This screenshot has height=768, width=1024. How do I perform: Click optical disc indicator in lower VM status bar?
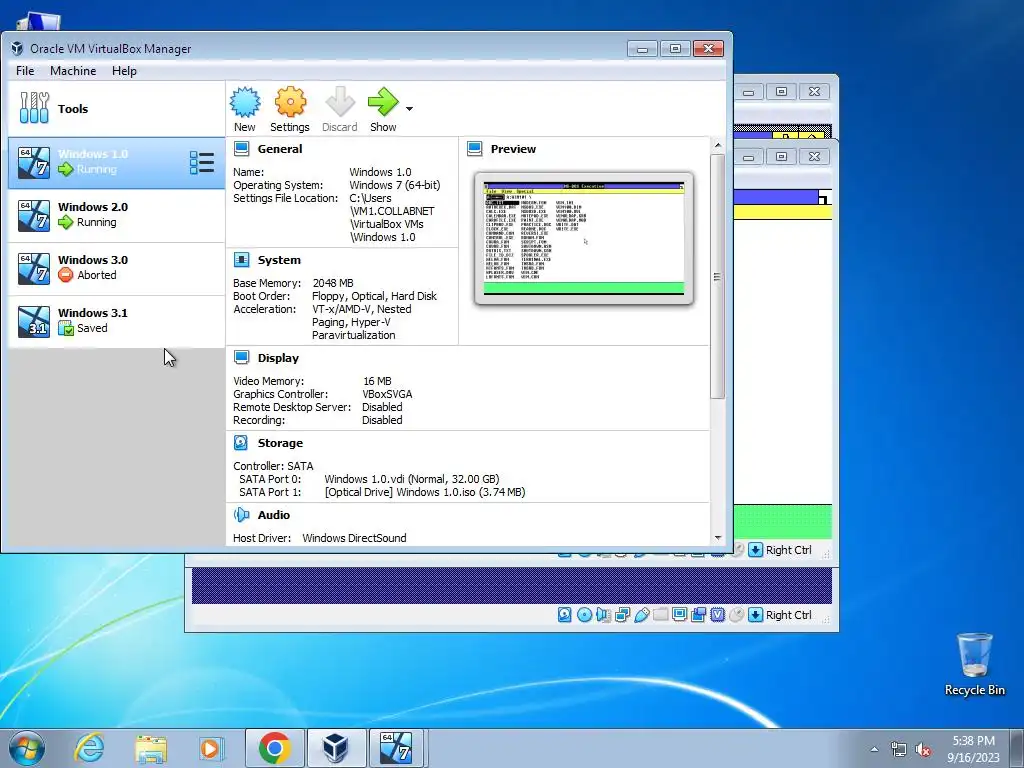pyautogui.click(x=584, y=615)
